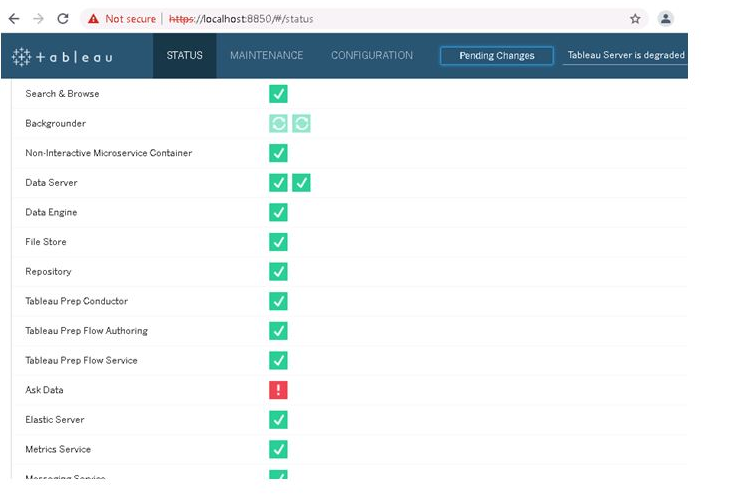The height and width of the screenshot is (499, 730).
Task: Select the Repository label
Action: (x=48, y=271)
